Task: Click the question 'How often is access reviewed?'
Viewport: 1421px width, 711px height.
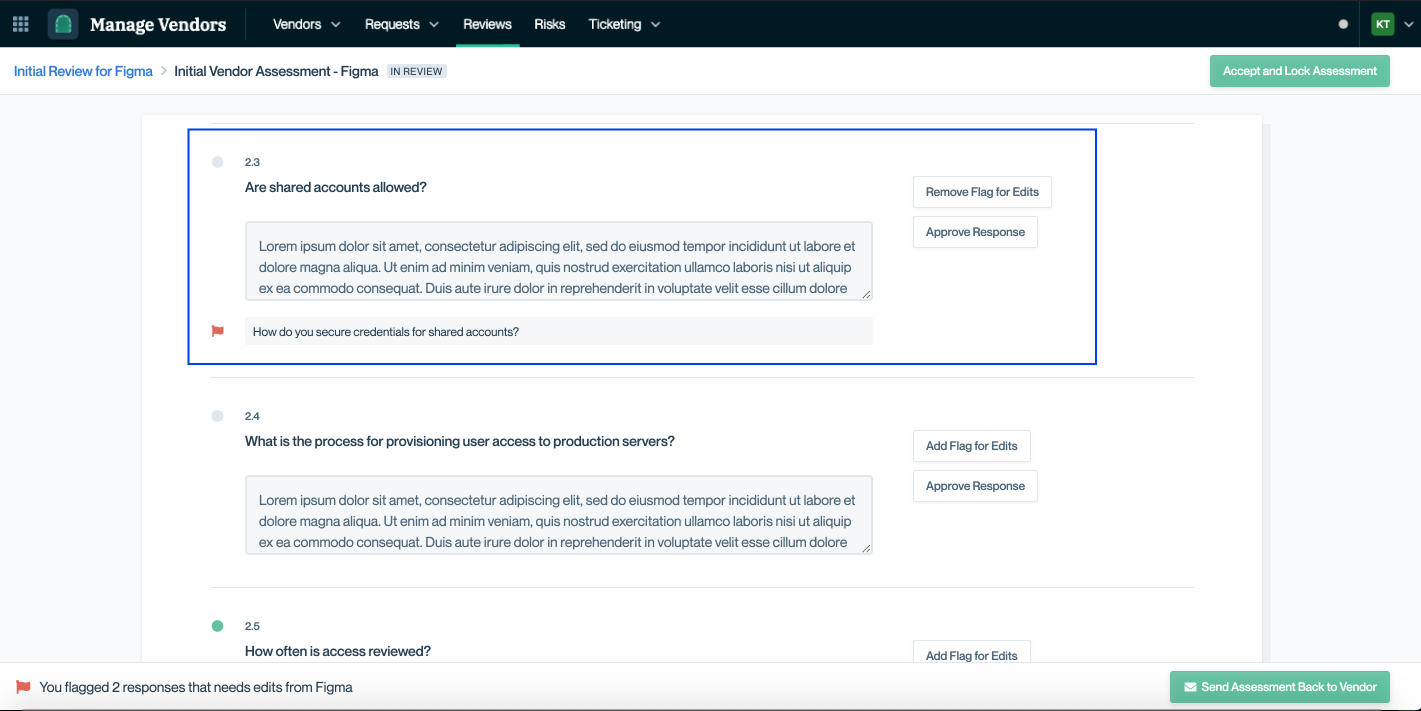Action: click(338, 651)
